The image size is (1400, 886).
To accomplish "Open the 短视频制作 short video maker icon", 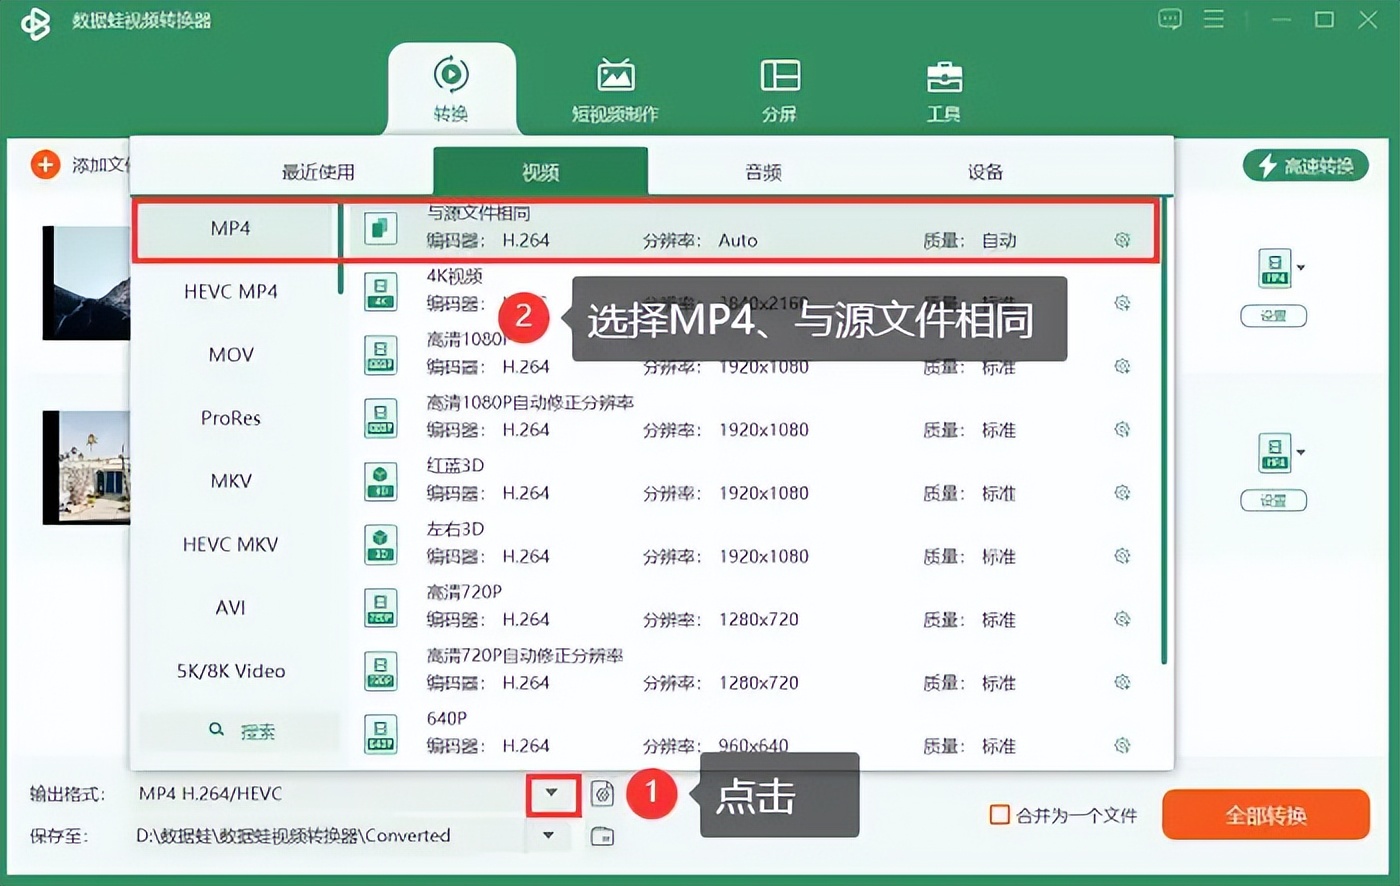I will point(615,76).
